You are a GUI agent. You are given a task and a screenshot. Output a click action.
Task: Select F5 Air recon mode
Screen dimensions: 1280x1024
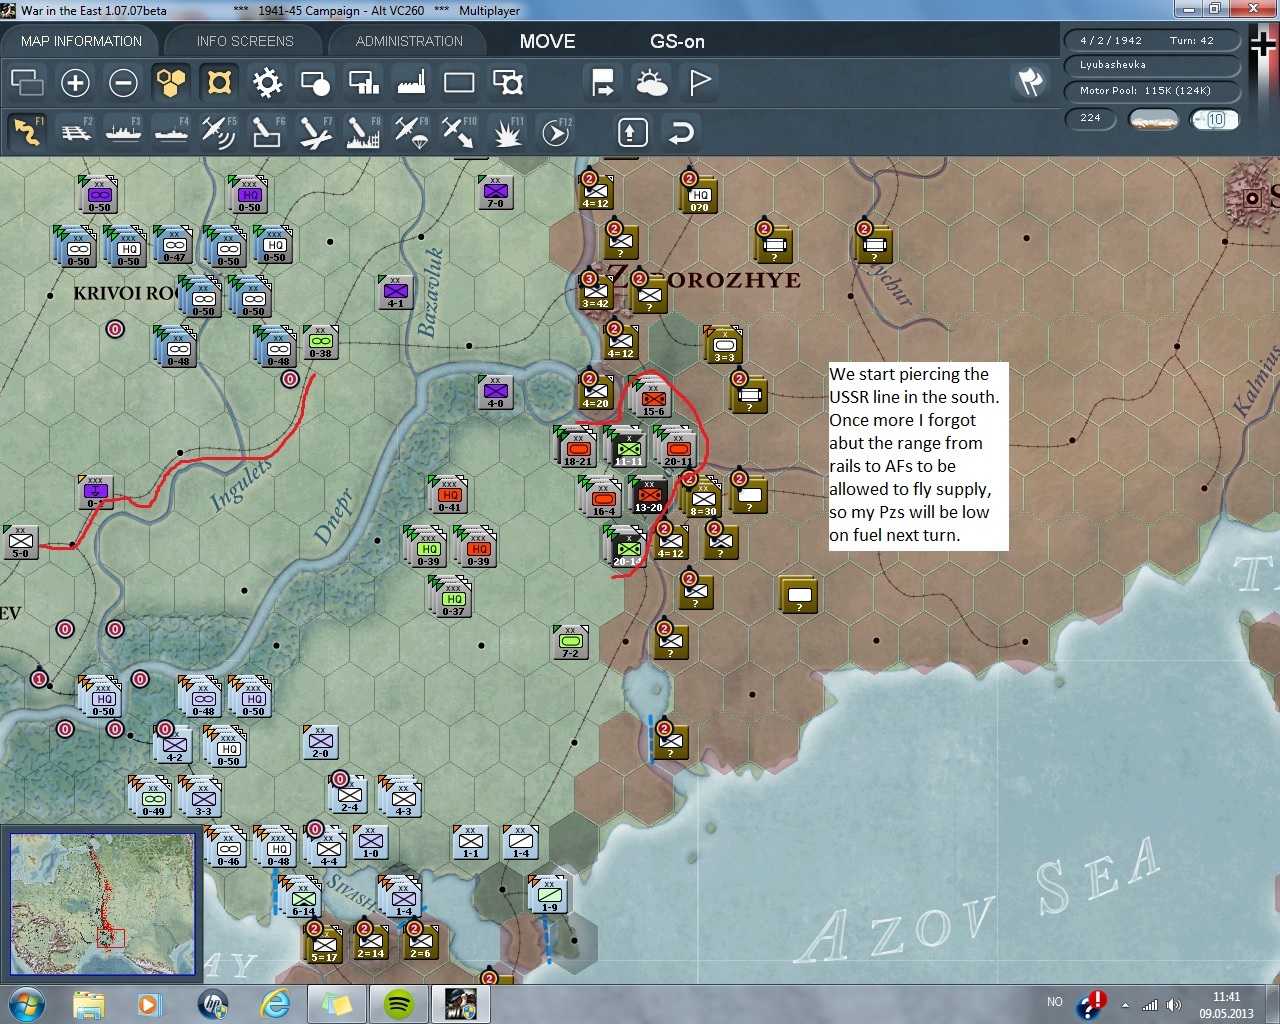point(219,131)
